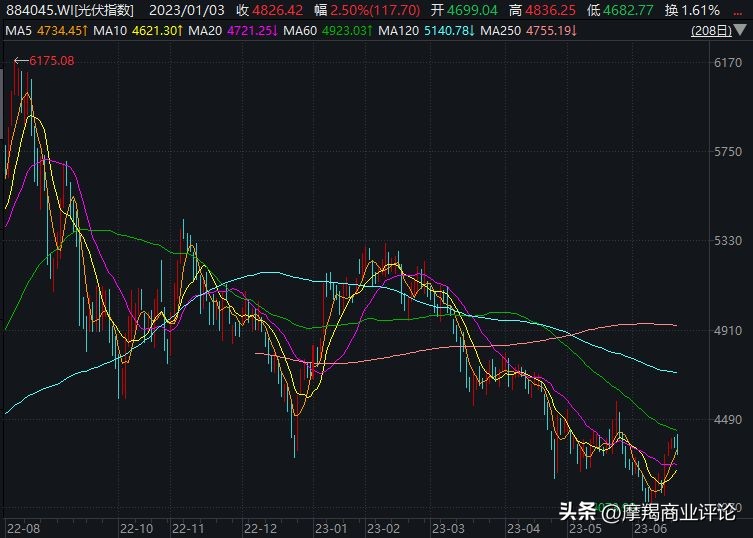Click the 884045.WI index code
This screenshot has width=753, height=538.
click(39, 10)
